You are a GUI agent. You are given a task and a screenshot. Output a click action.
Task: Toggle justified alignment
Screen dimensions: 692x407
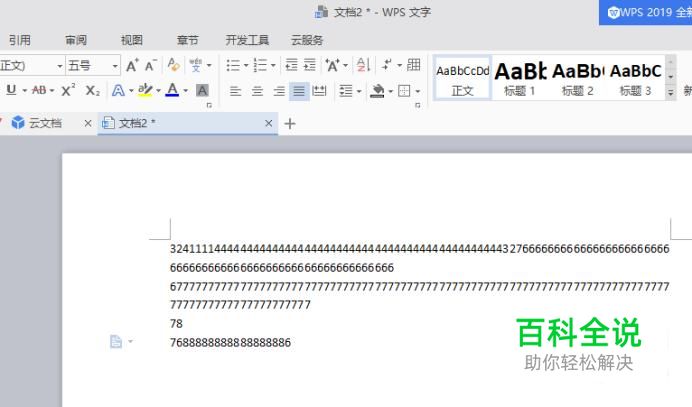click(x=299, y=91)
